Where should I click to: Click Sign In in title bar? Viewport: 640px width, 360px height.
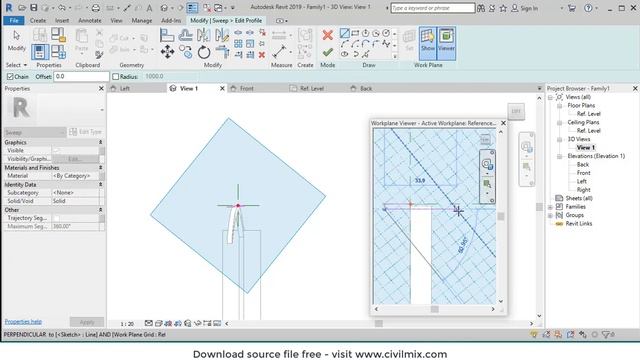[x=525, y=8]
